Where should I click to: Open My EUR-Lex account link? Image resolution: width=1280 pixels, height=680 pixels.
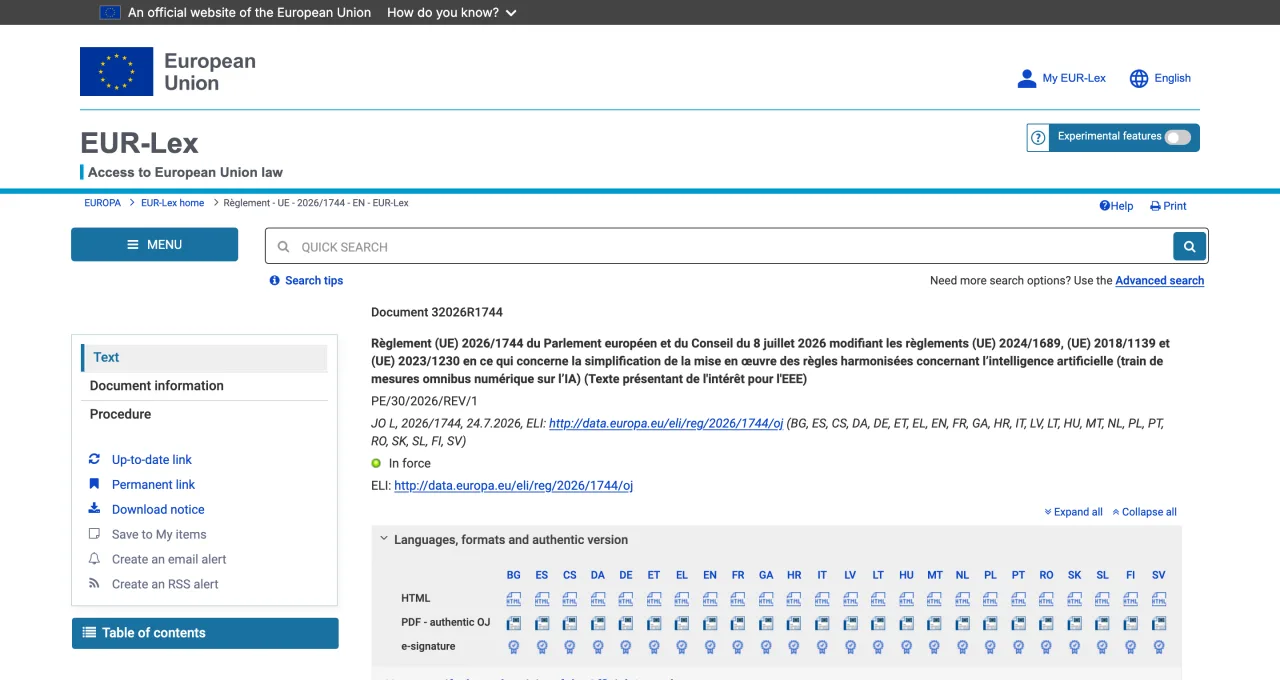(x=1061, y=78)
